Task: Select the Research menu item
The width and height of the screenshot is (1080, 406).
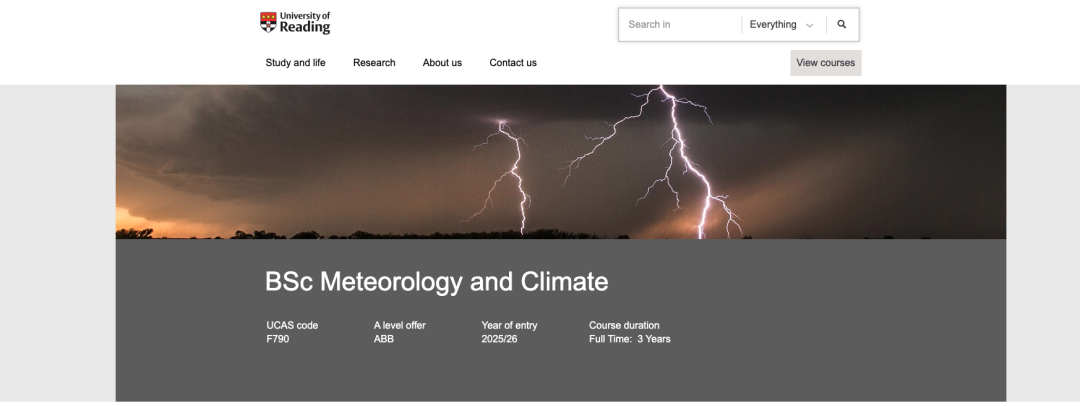Action: coord(374,63)
